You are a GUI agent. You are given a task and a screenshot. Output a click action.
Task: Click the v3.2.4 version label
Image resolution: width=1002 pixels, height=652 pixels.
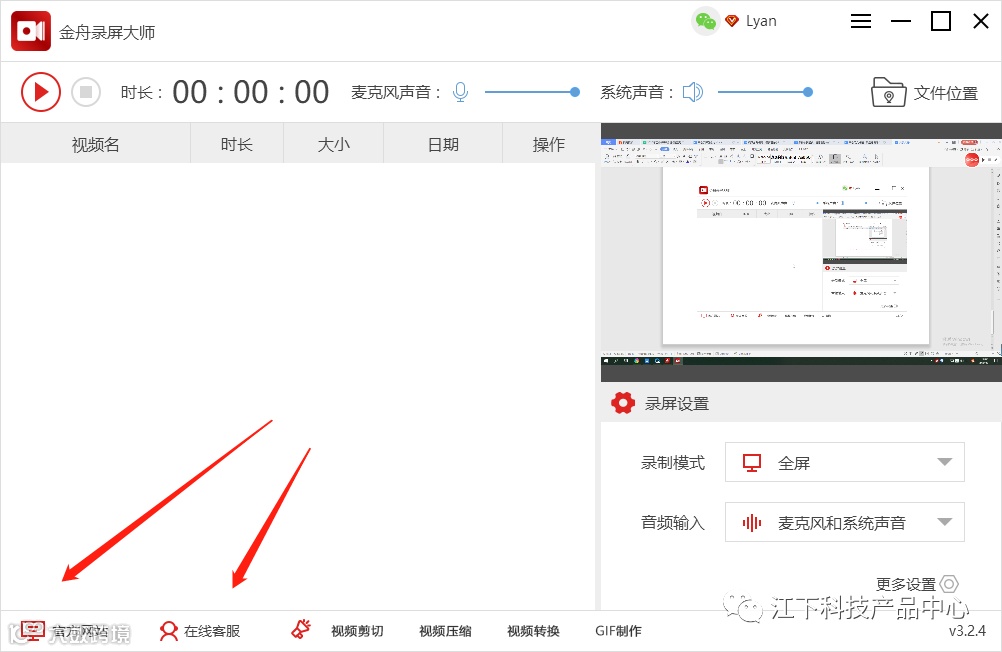(x=967, y=631)
